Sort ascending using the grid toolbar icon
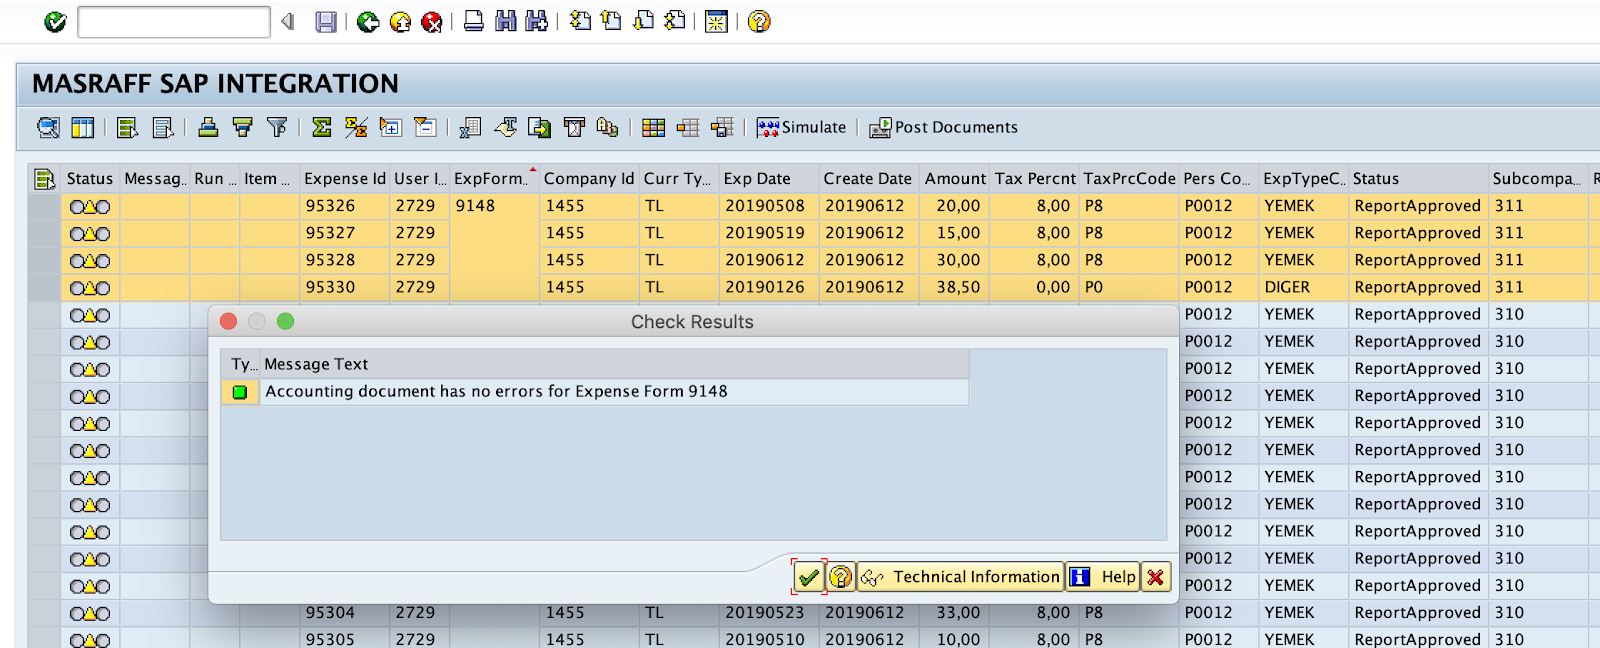This screenshot has height=648, width=1600. 208,127
